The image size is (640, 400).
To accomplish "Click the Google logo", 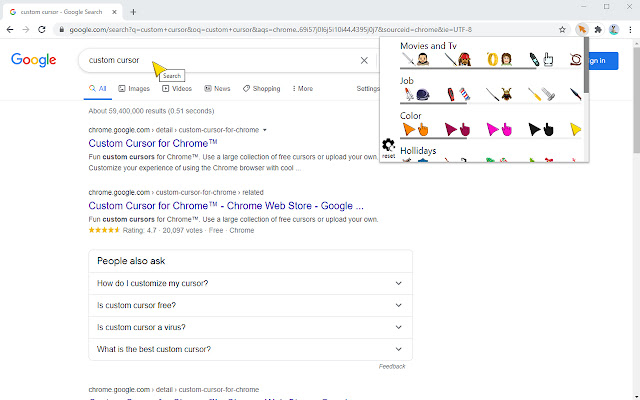I will tap(33, 60).
